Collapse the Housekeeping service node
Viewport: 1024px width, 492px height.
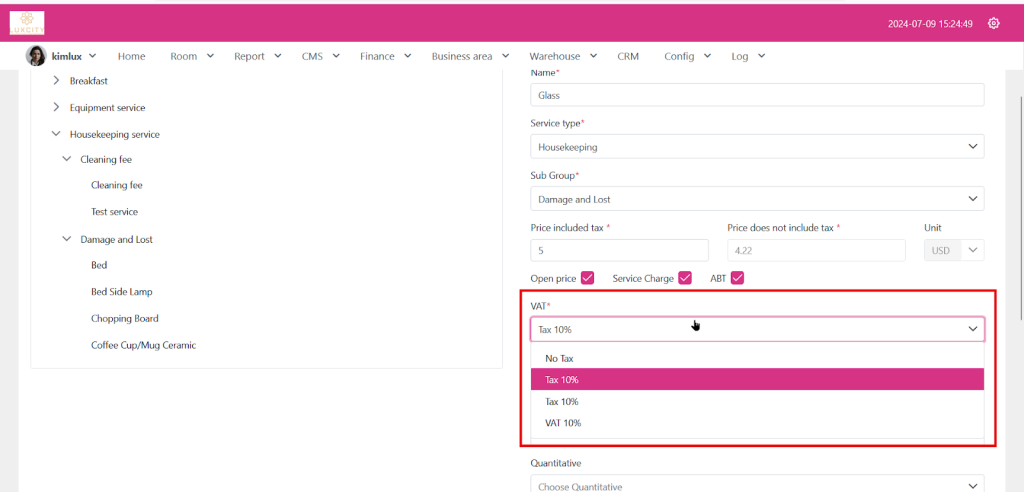point(57,134)
